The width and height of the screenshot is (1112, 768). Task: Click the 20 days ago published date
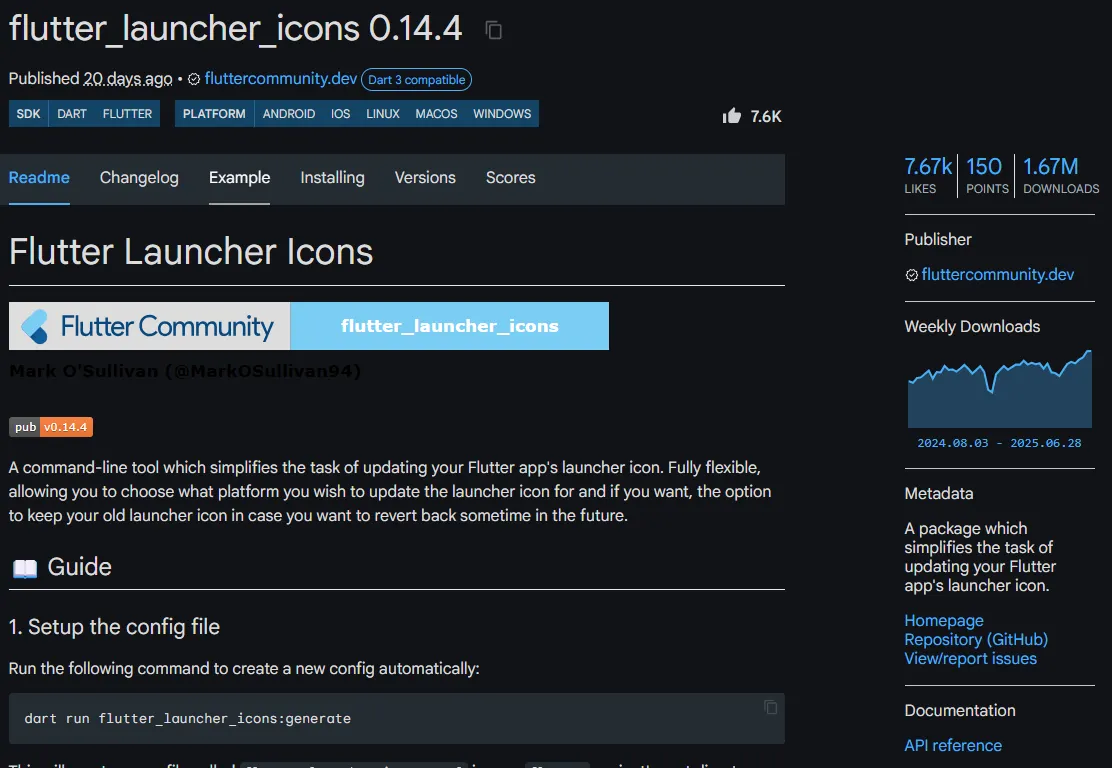point(128,79)
